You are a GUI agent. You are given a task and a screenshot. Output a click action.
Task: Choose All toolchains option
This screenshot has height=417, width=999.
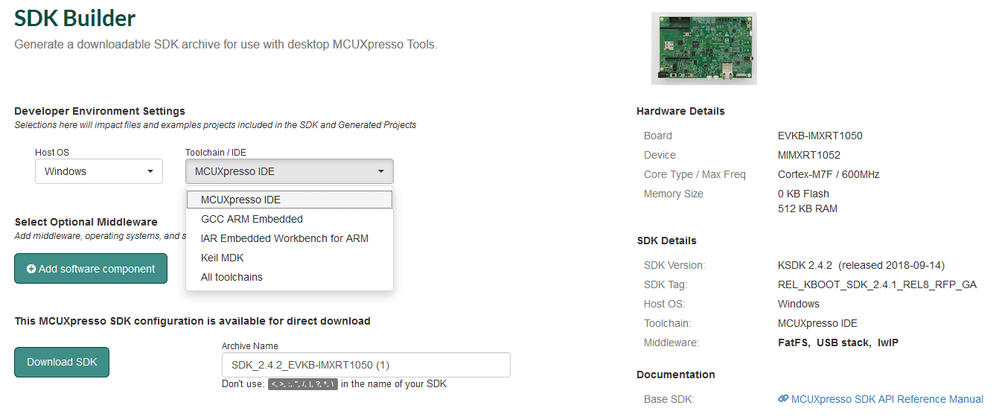(x=289, y=277)
